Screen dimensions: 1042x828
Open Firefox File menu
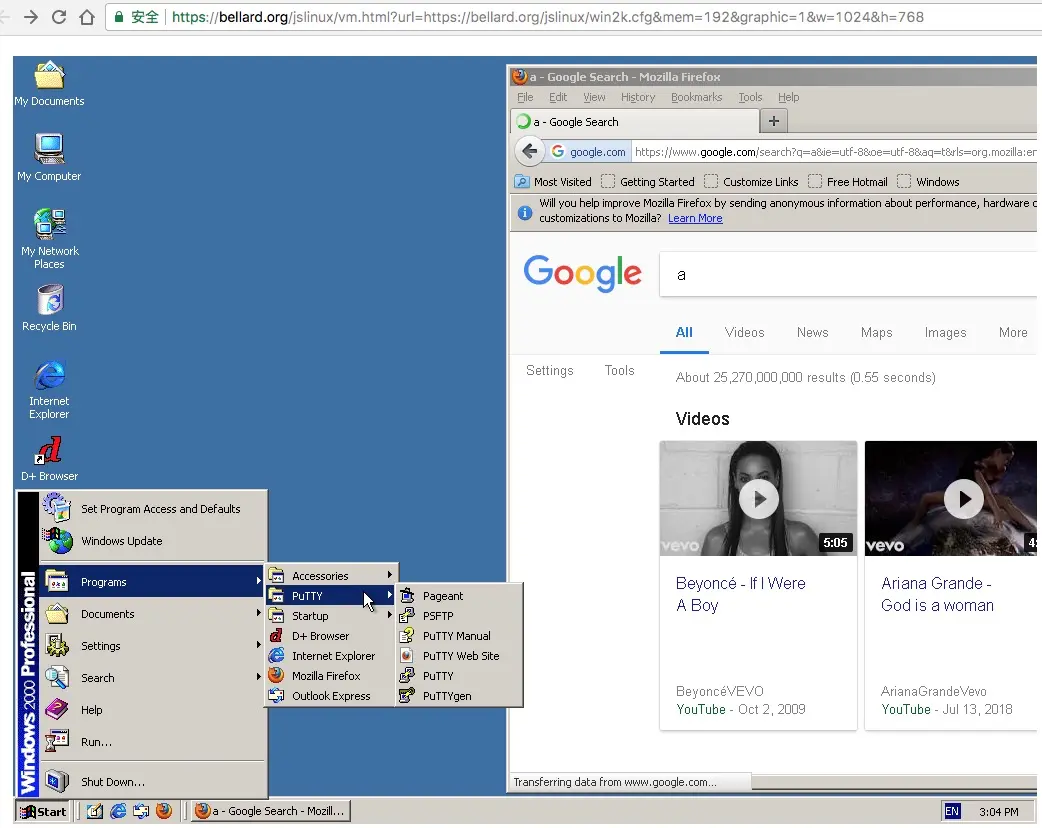click(x=525, y=97)
